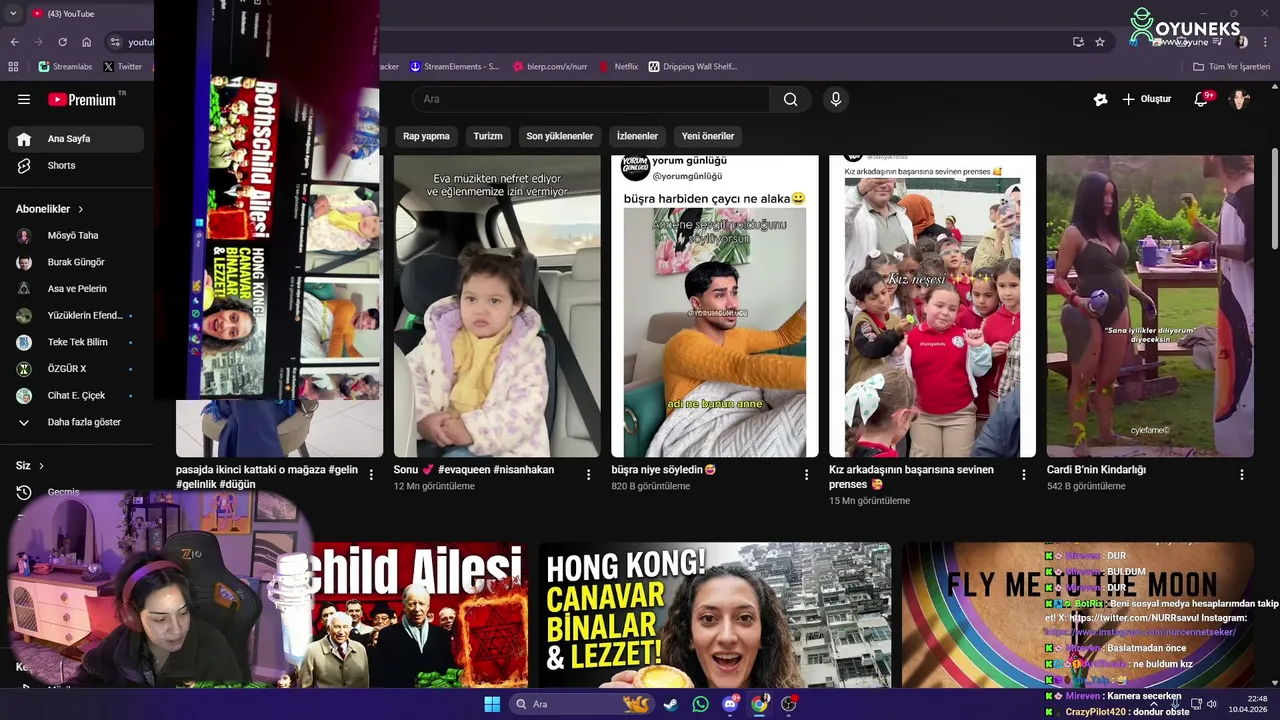Open the Windows Start menu

click(x=492, y=704)
